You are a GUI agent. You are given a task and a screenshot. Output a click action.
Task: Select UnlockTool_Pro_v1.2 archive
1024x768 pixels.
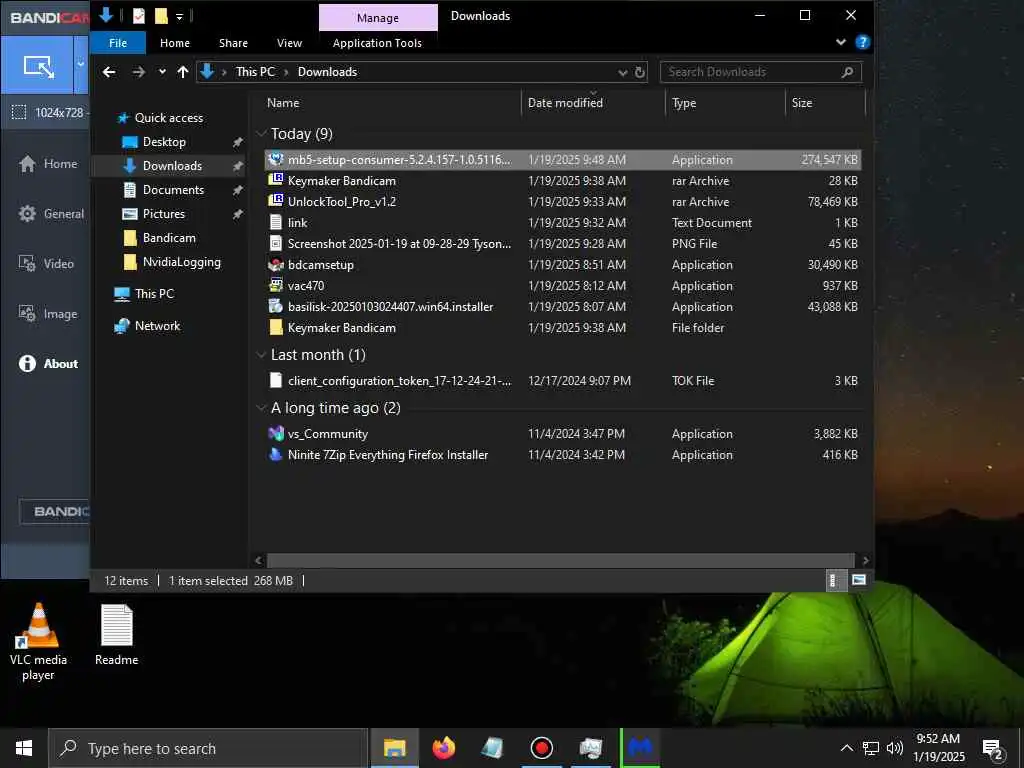562,202
